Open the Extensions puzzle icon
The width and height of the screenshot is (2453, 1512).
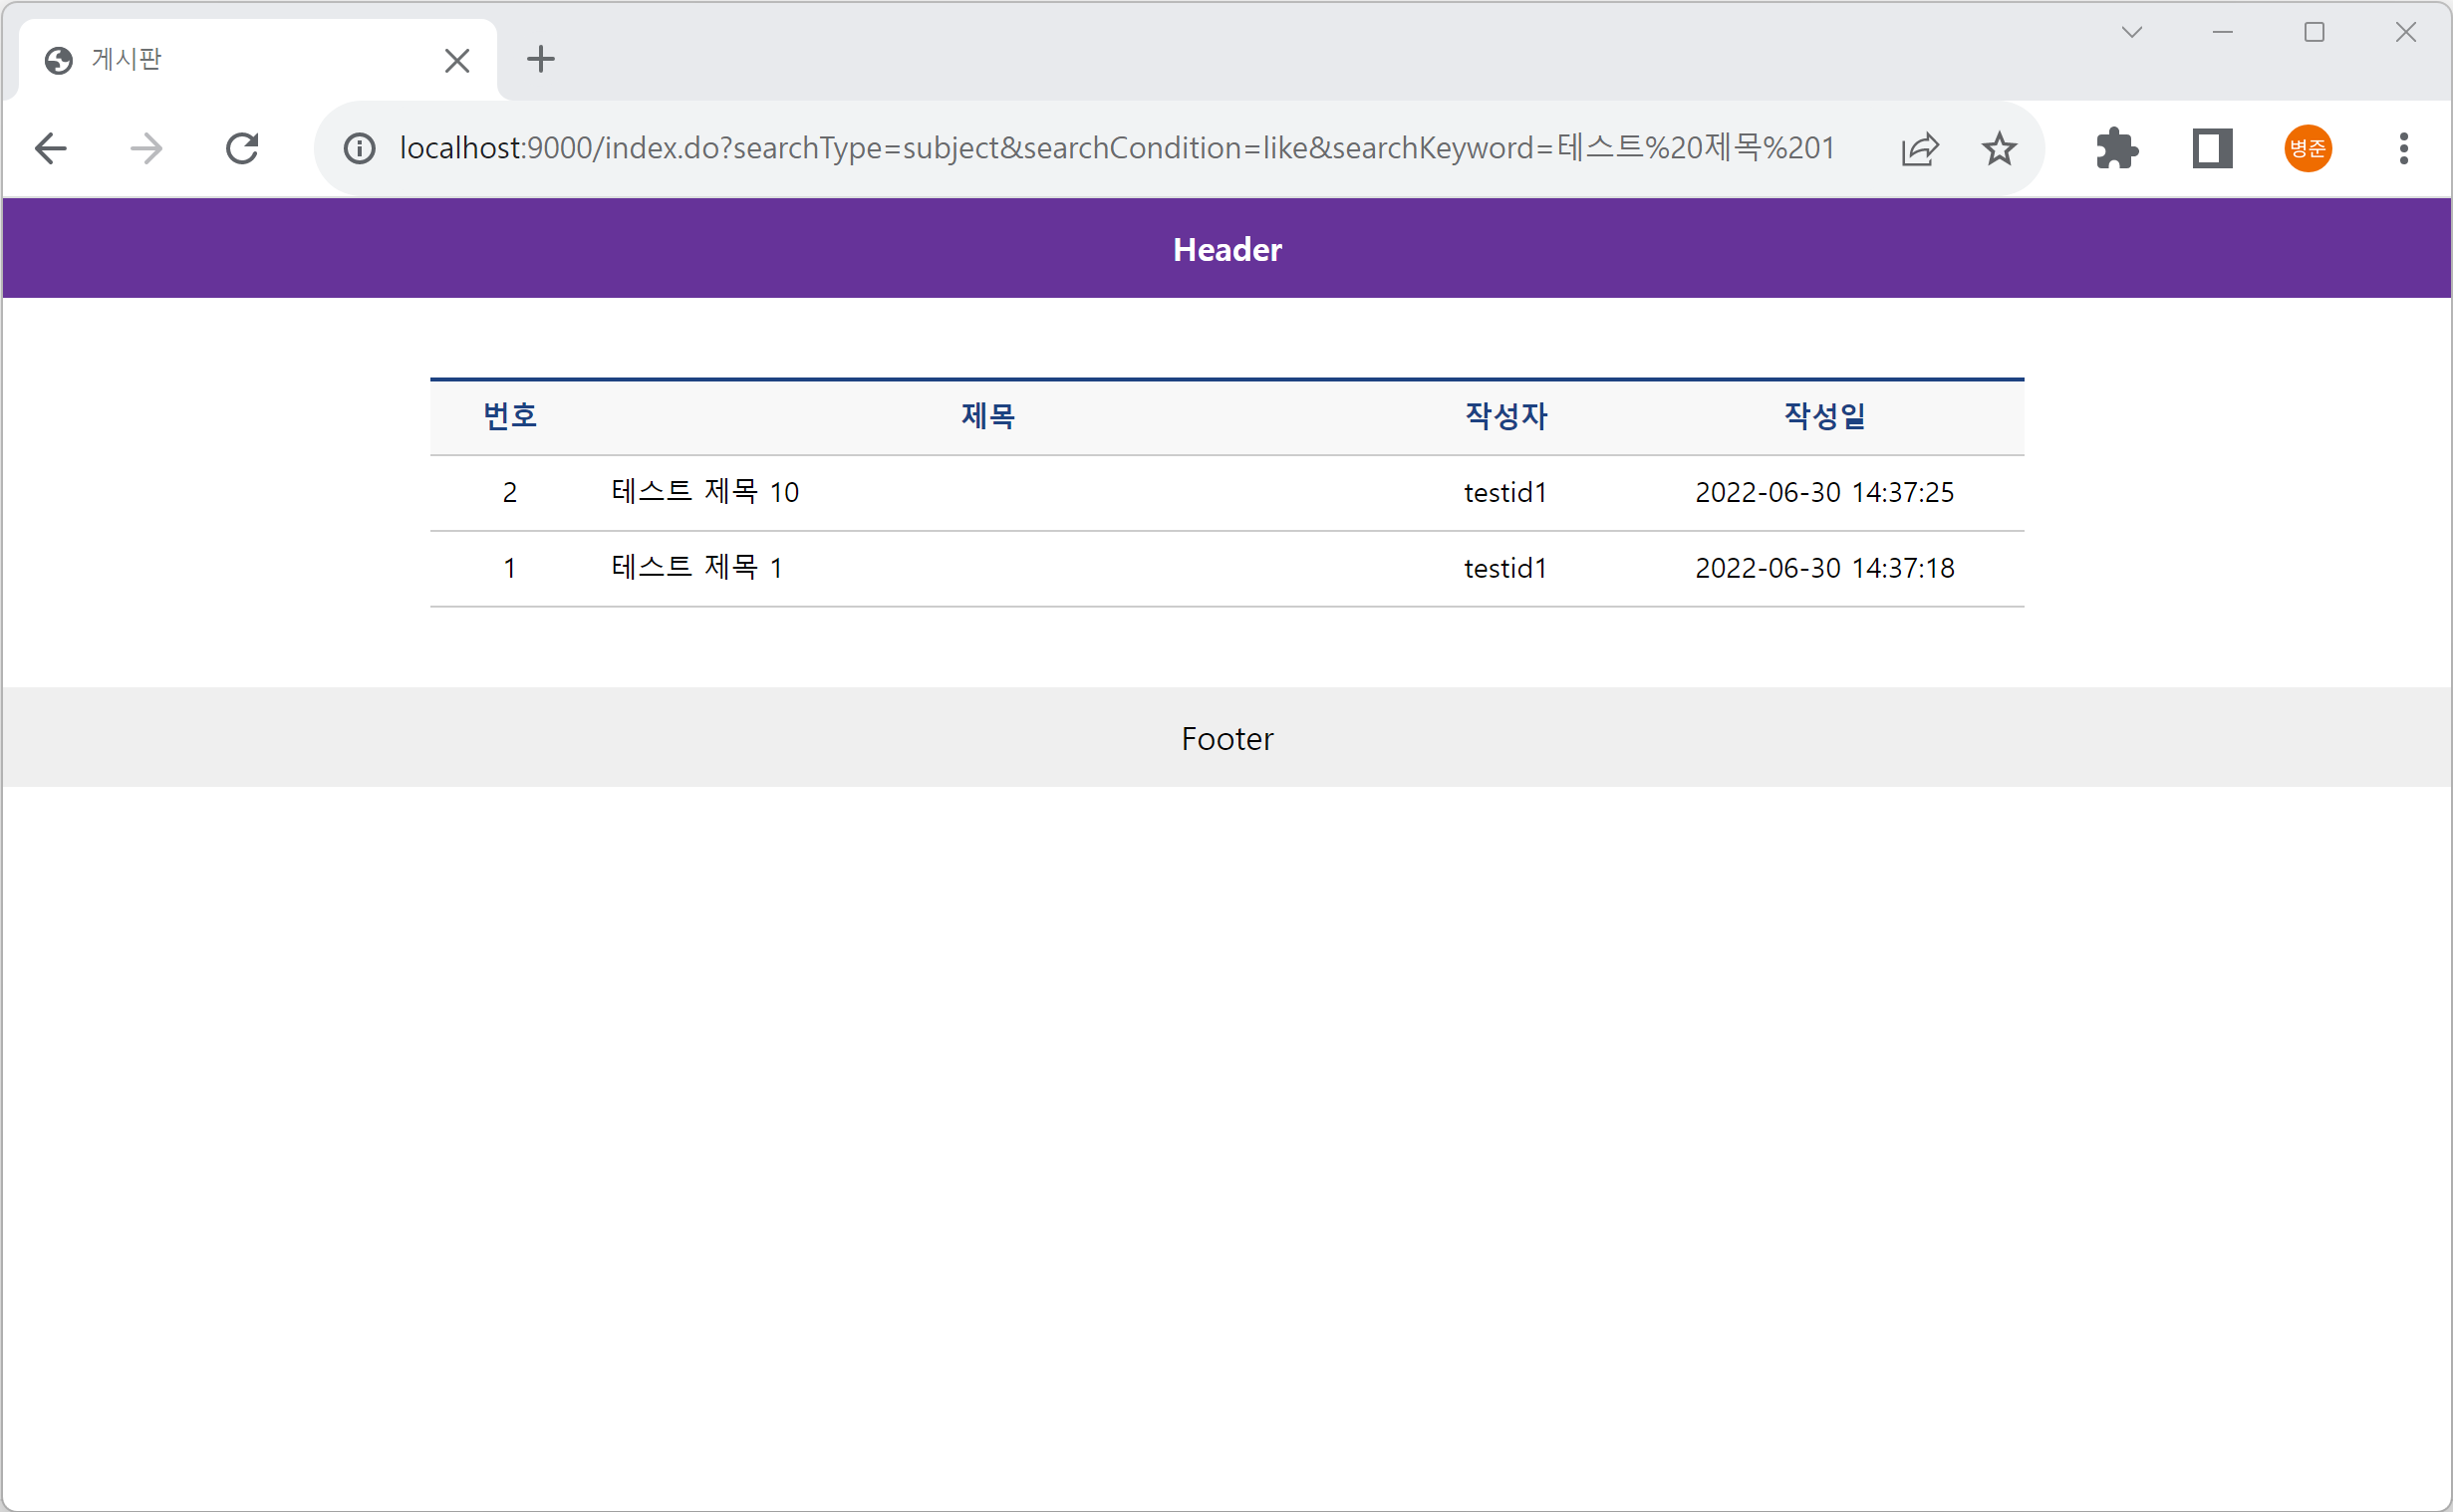[x=2116, y=149]
